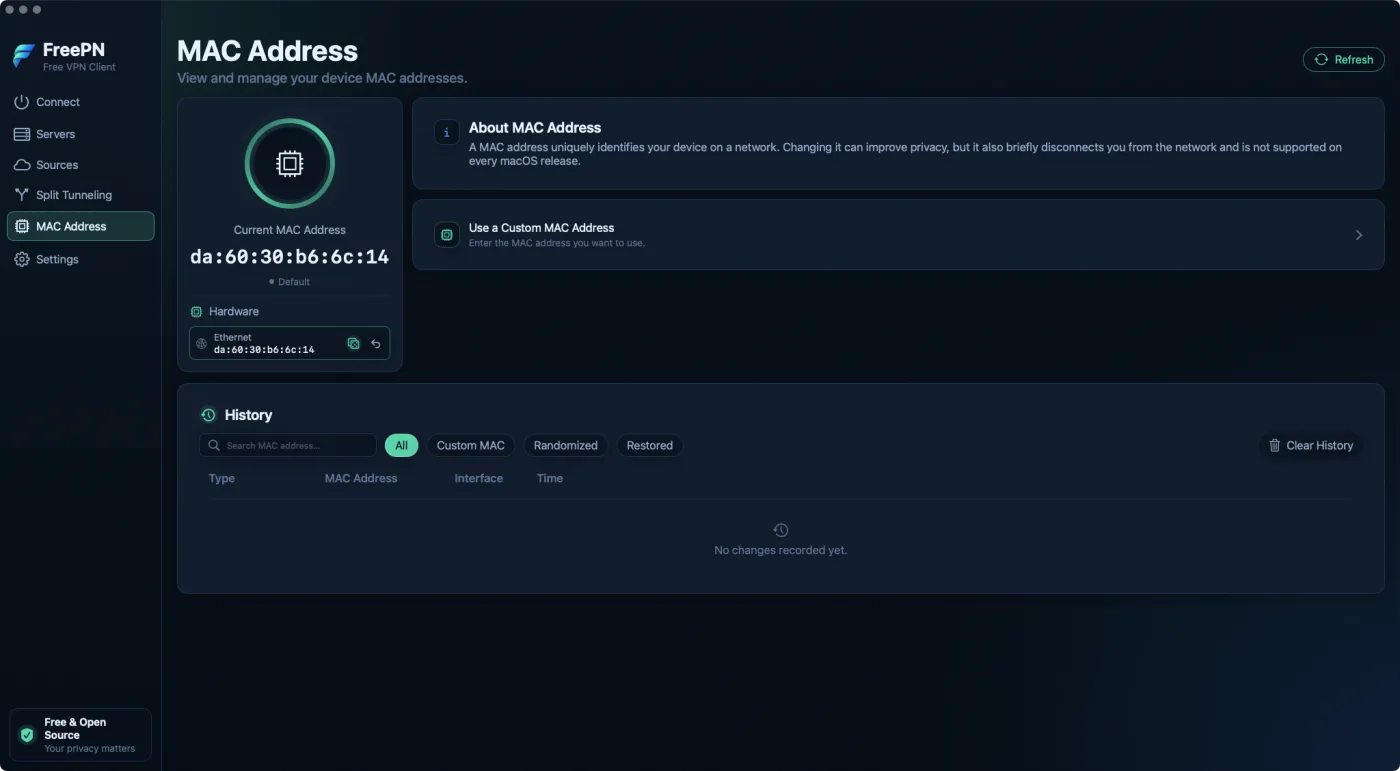Click the large chip icon above Current MAC Address
This screenshot has width=1400, height=771.
coord(290,163)
